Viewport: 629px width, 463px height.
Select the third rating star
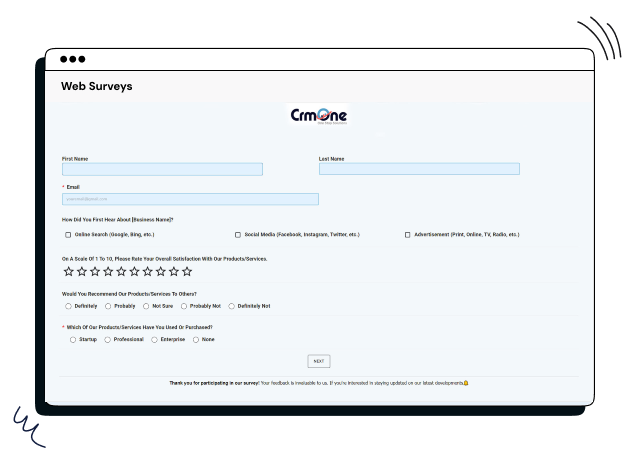95,272
